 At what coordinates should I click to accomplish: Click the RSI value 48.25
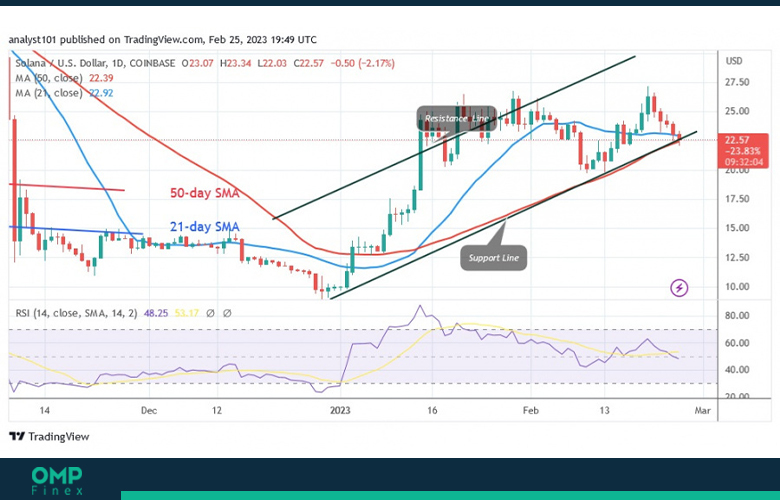click(156, 313)
